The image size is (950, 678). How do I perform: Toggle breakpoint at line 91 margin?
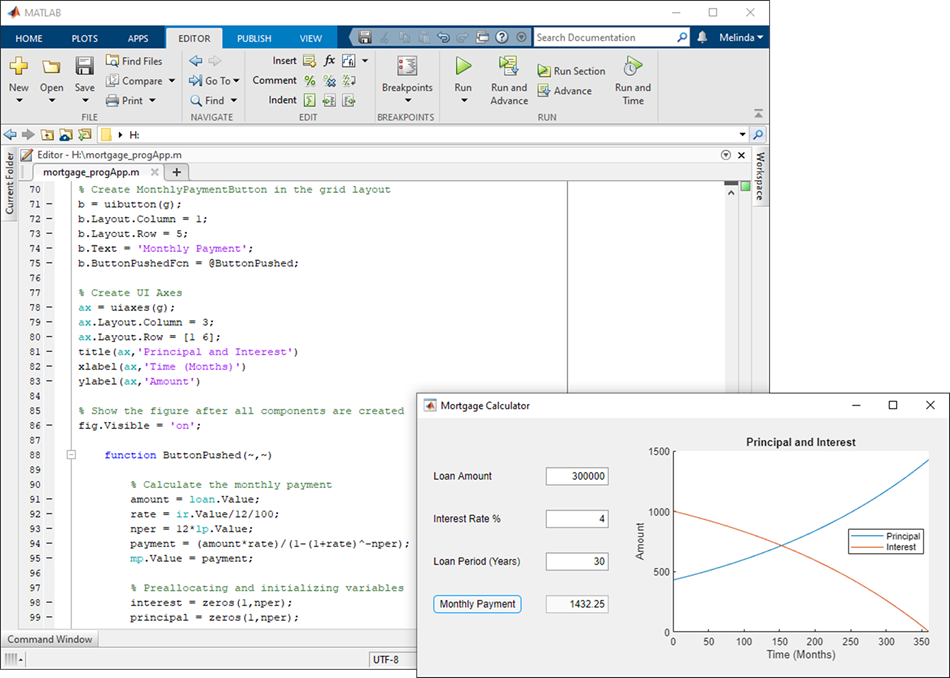pyautogui.click(x=49, y=499)
